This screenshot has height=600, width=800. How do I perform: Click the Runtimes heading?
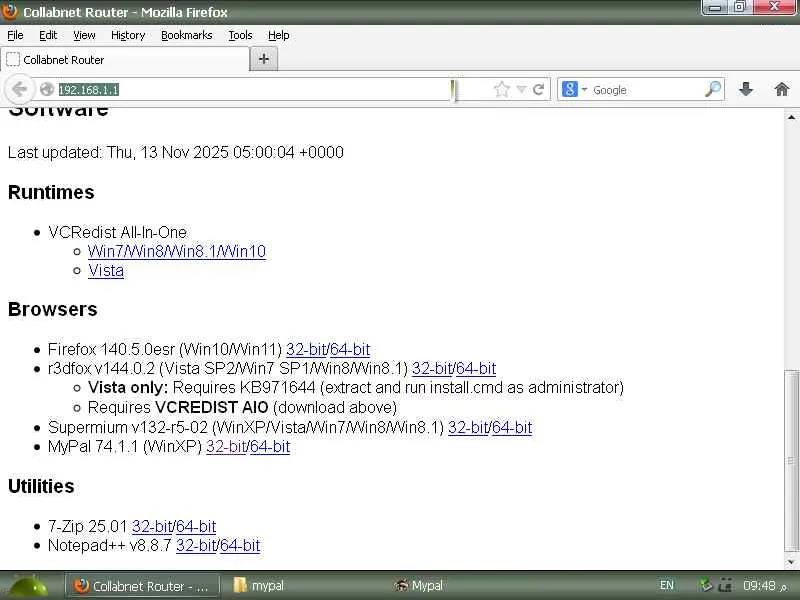point(52,192)
